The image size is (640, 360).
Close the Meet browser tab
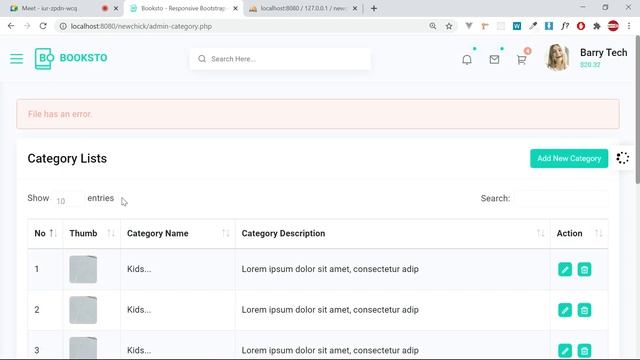(x=116, y=8)
